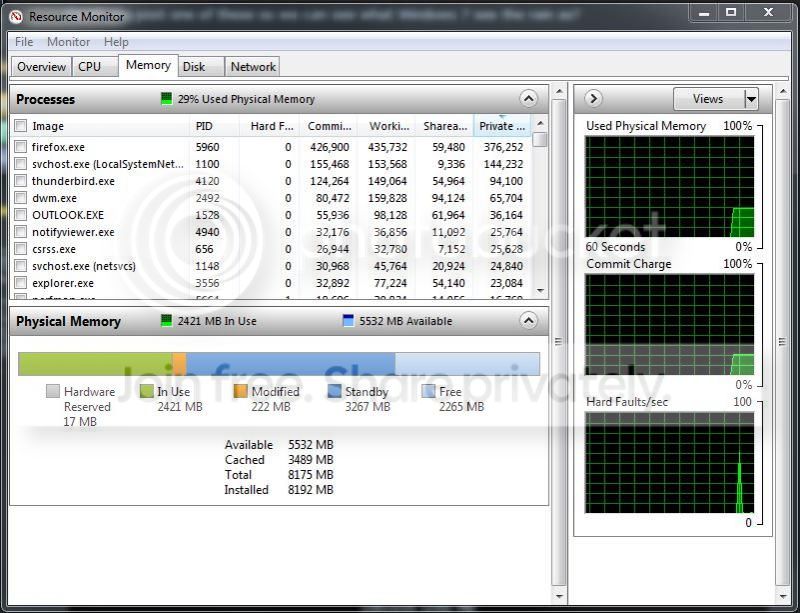Click the graphs pane scrollbar down arrow
800x613 pixels.
pos(783,596)
